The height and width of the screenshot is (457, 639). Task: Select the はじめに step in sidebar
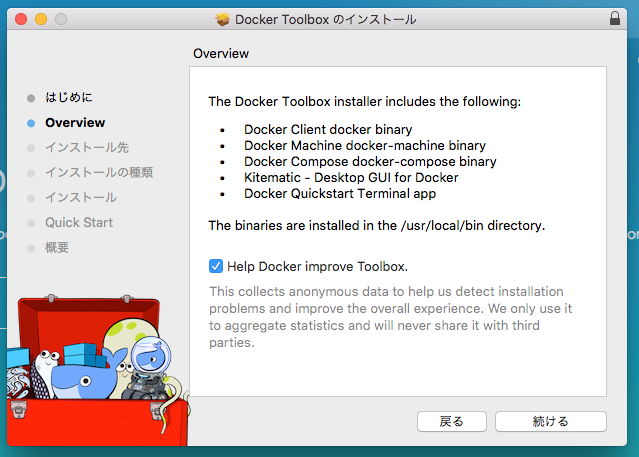(x=70, y=98)
